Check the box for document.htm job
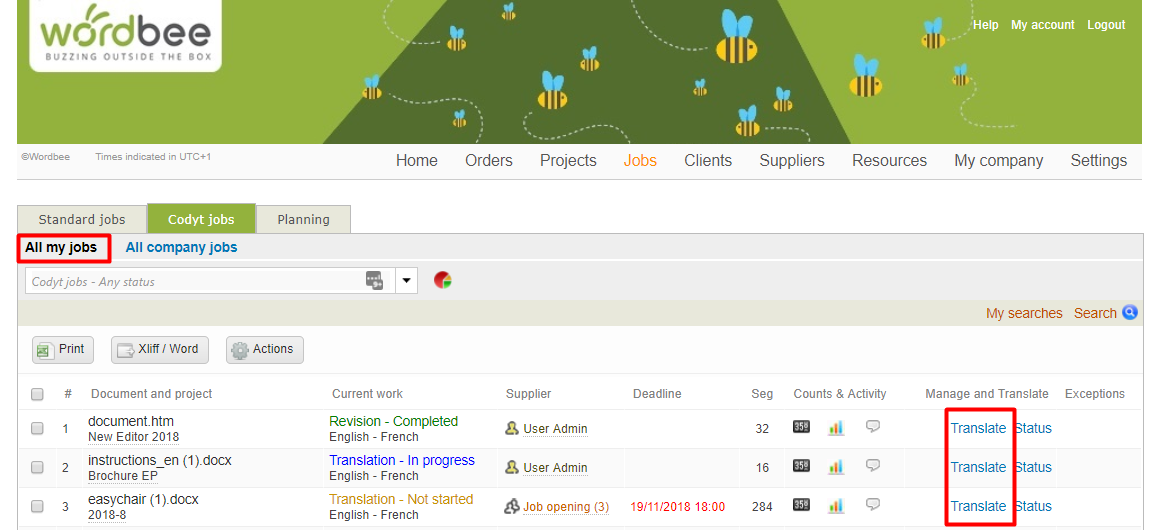1158x530 pixels. point(38,428)
